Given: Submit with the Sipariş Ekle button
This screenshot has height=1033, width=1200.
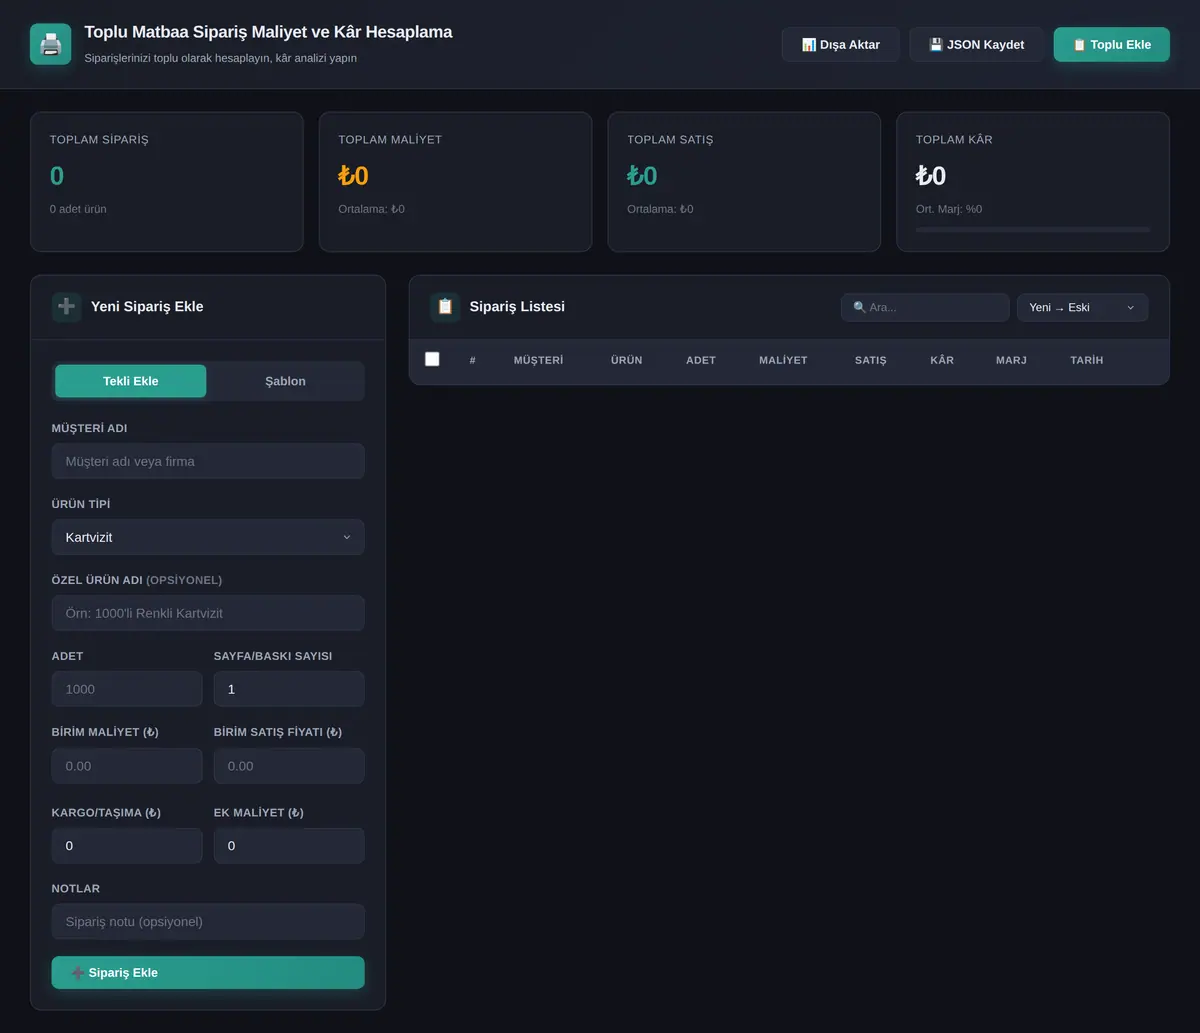Looking at the screenshot, I should 208,973.
